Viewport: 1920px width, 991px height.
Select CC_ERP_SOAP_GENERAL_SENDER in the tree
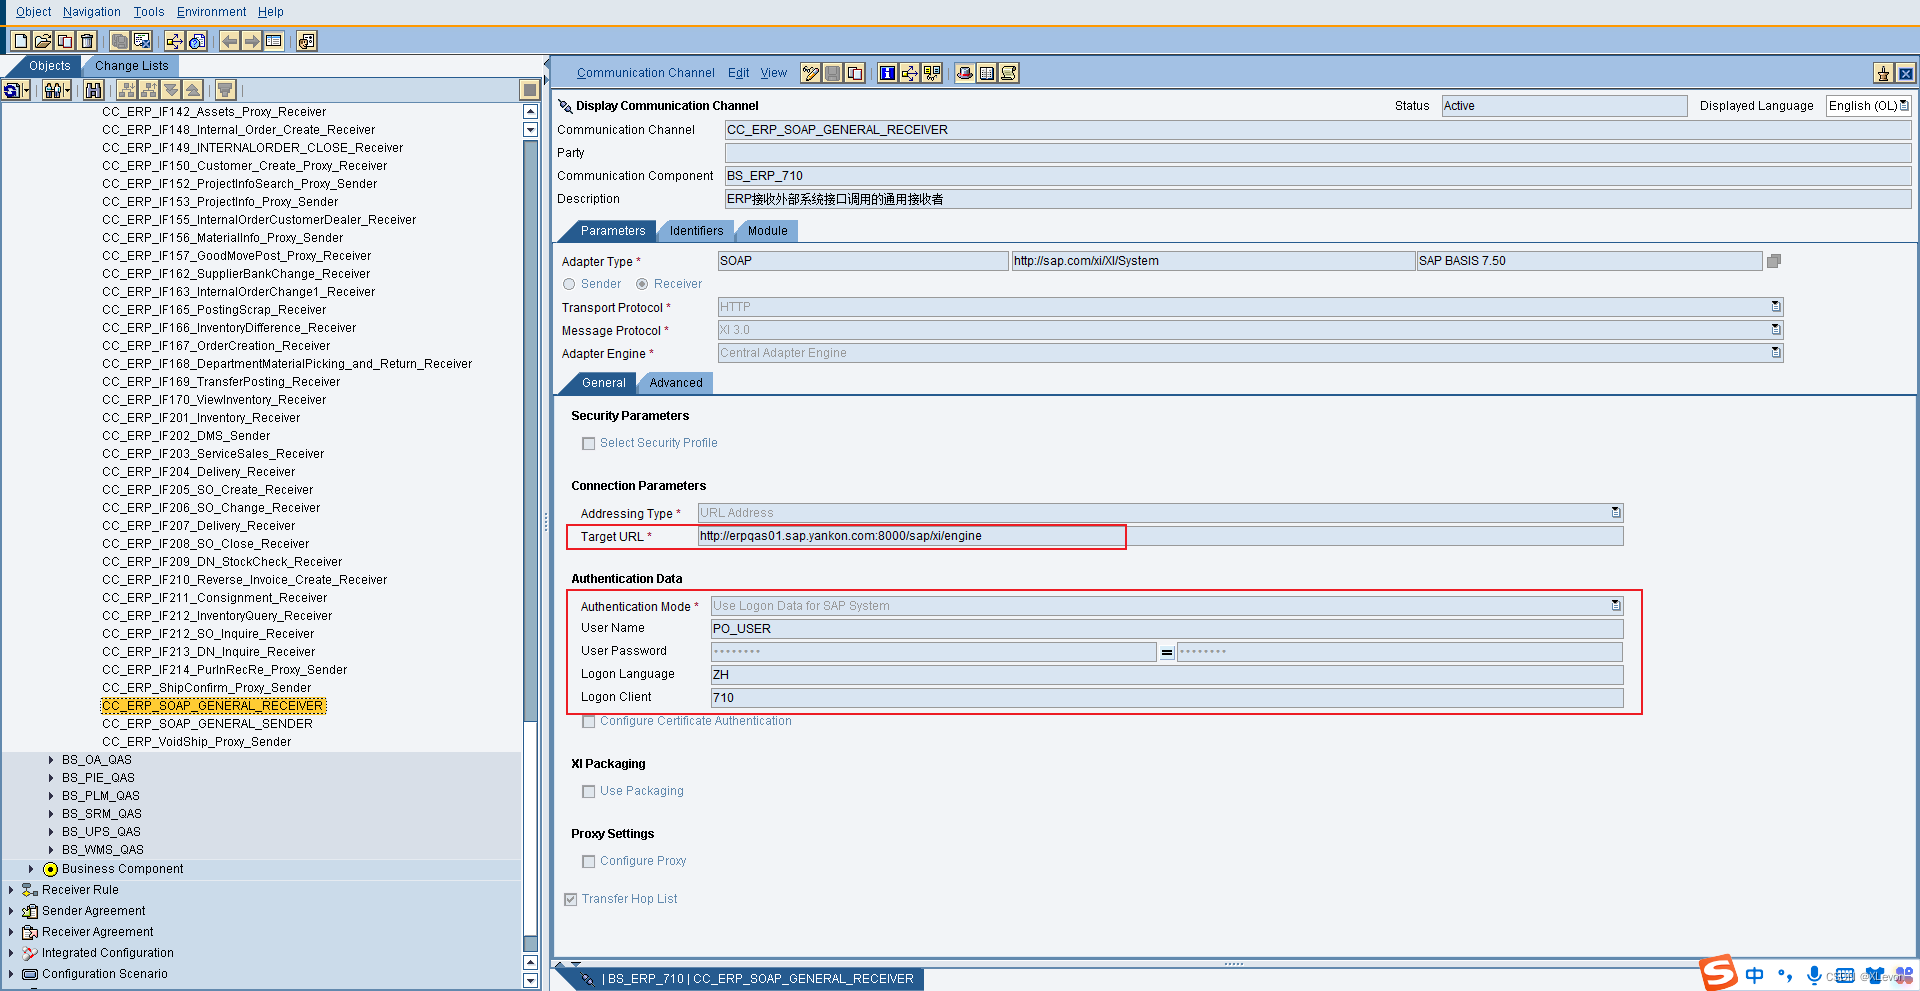pos(207,724)
